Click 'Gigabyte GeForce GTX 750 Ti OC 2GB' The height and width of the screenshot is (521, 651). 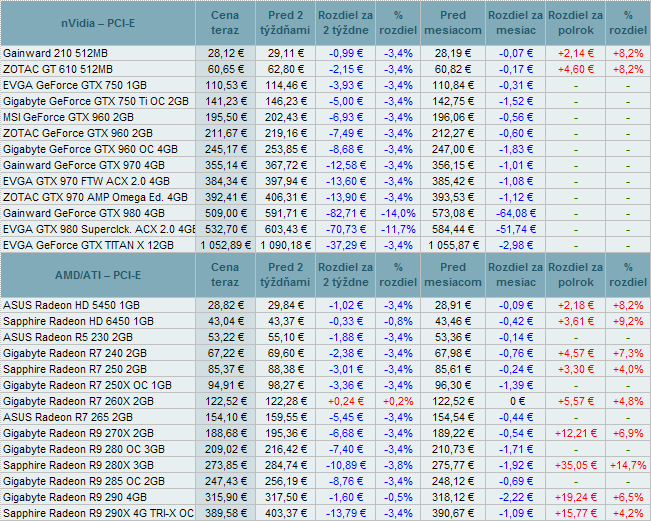pyautogui.click(x=96, y=101)
